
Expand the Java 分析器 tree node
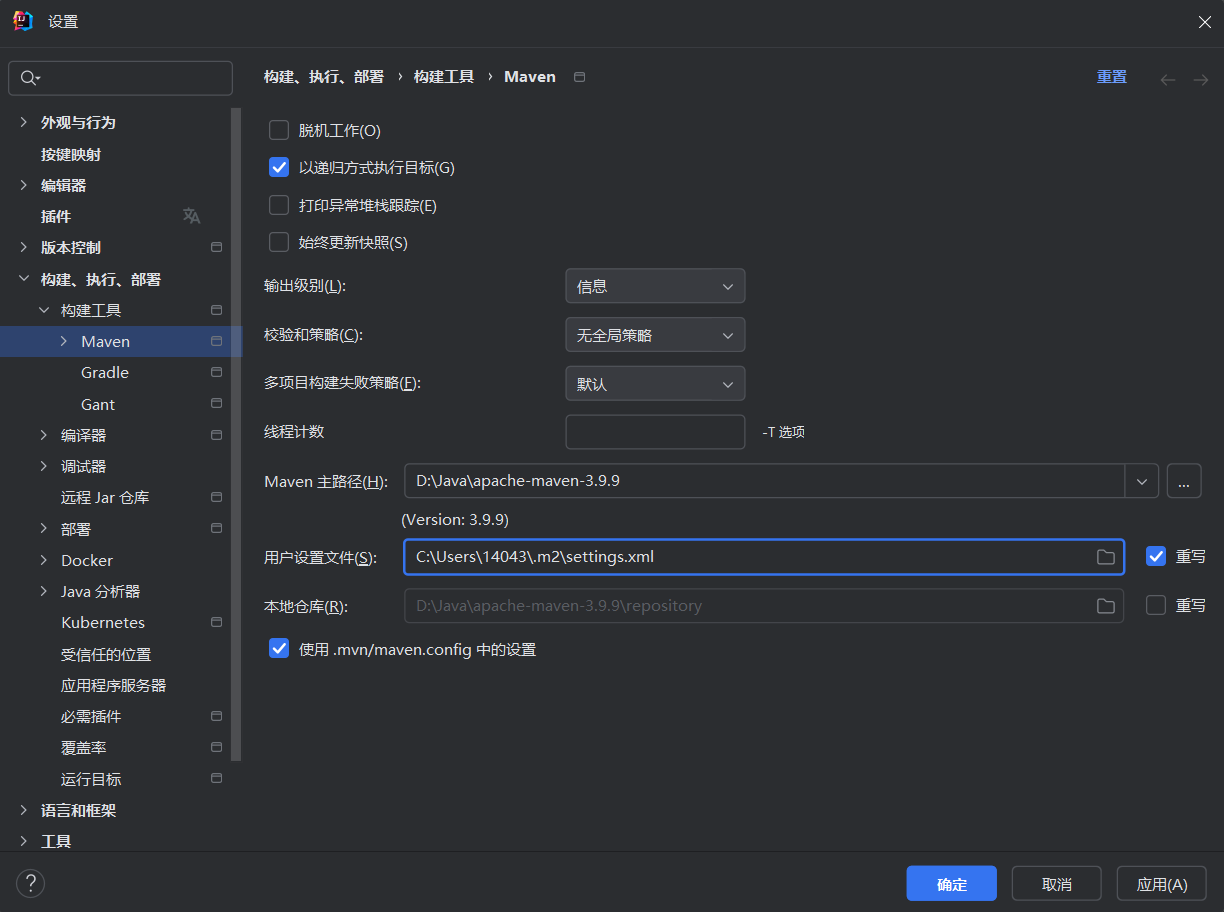point(44,591)
